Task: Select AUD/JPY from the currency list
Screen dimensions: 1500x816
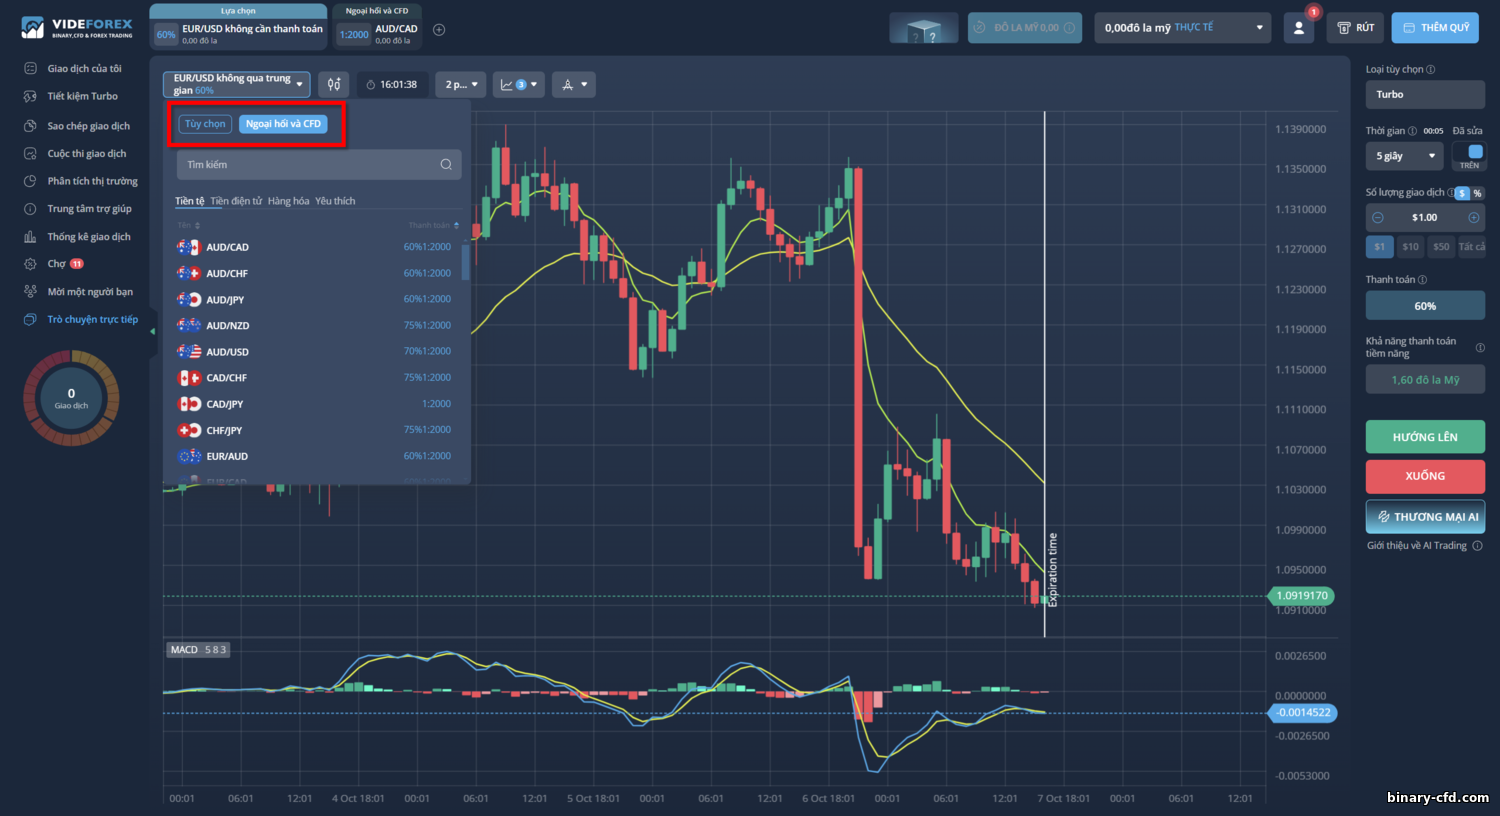Action: (314, 299)
